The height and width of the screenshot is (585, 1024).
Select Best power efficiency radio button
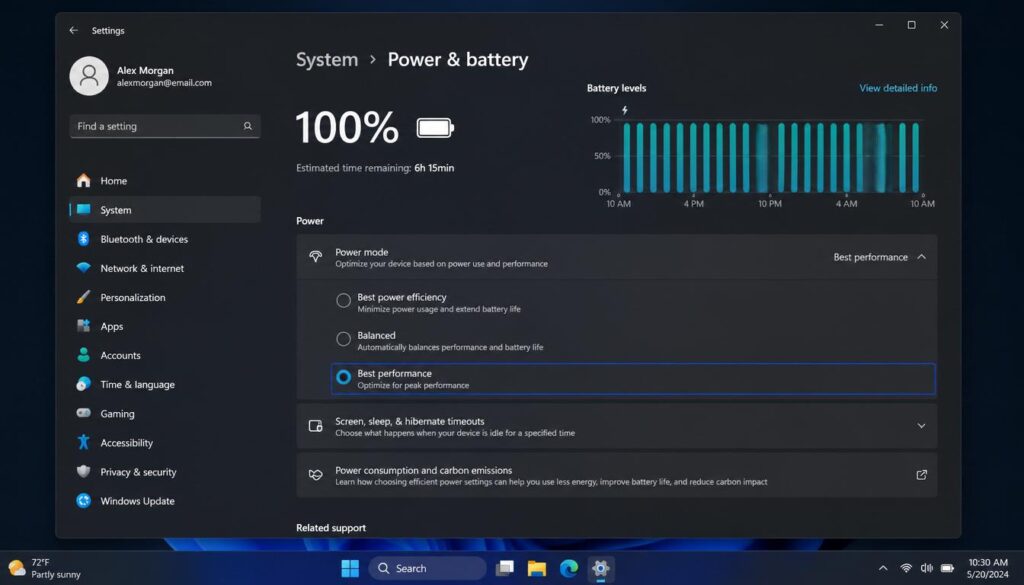[344, 300]
